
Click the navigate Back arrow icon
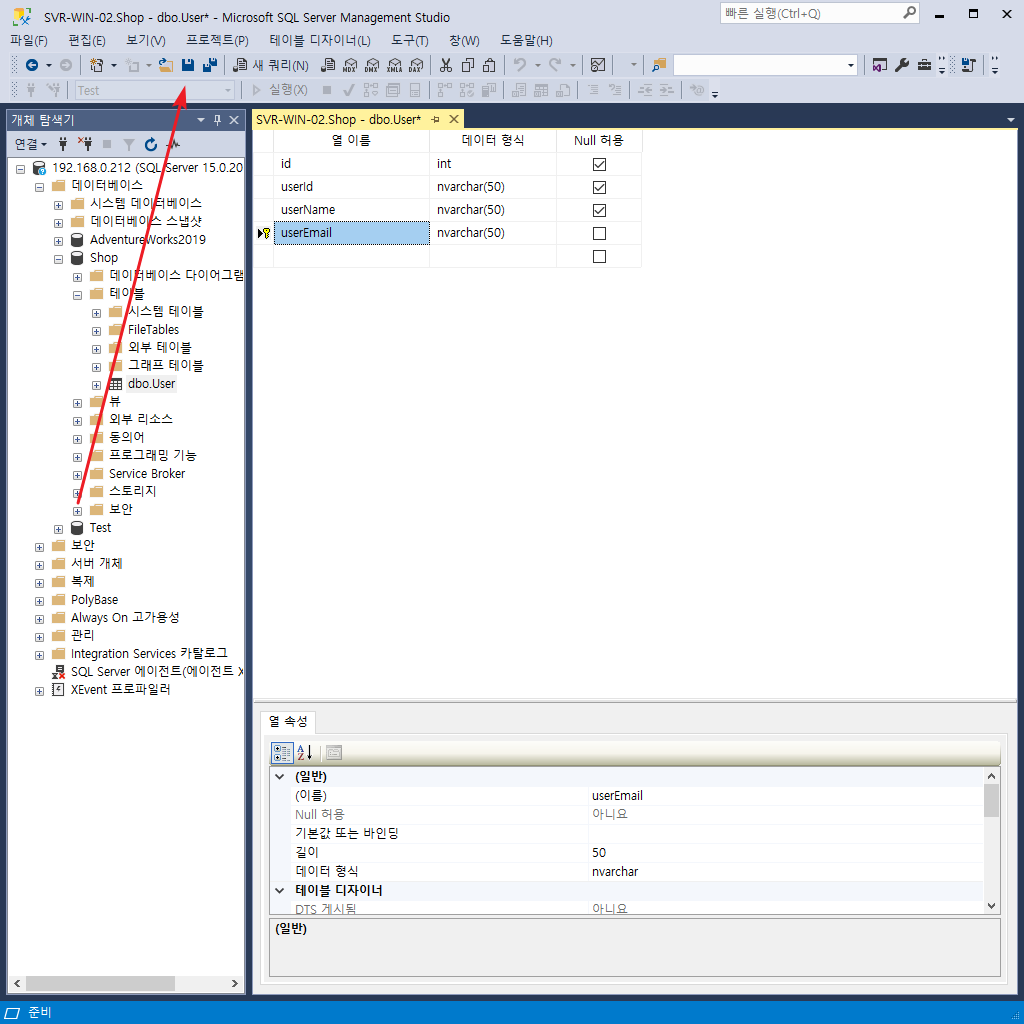coord(31,65)
